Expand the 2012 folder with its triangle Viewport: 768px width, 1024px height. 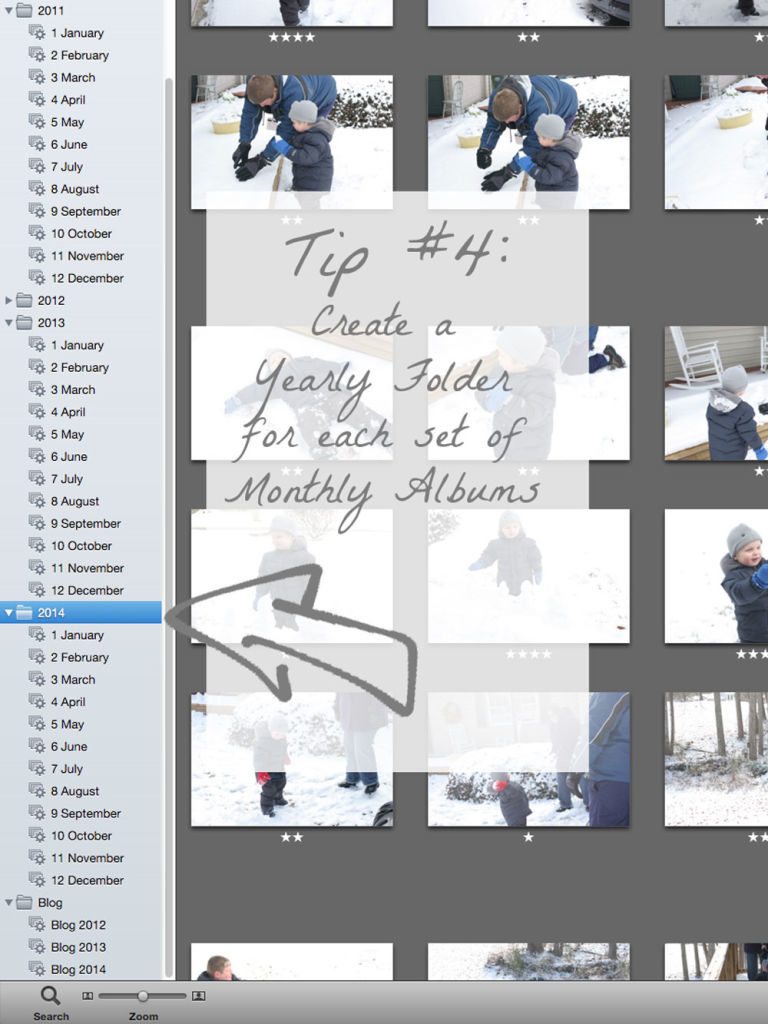pos(8,300)
